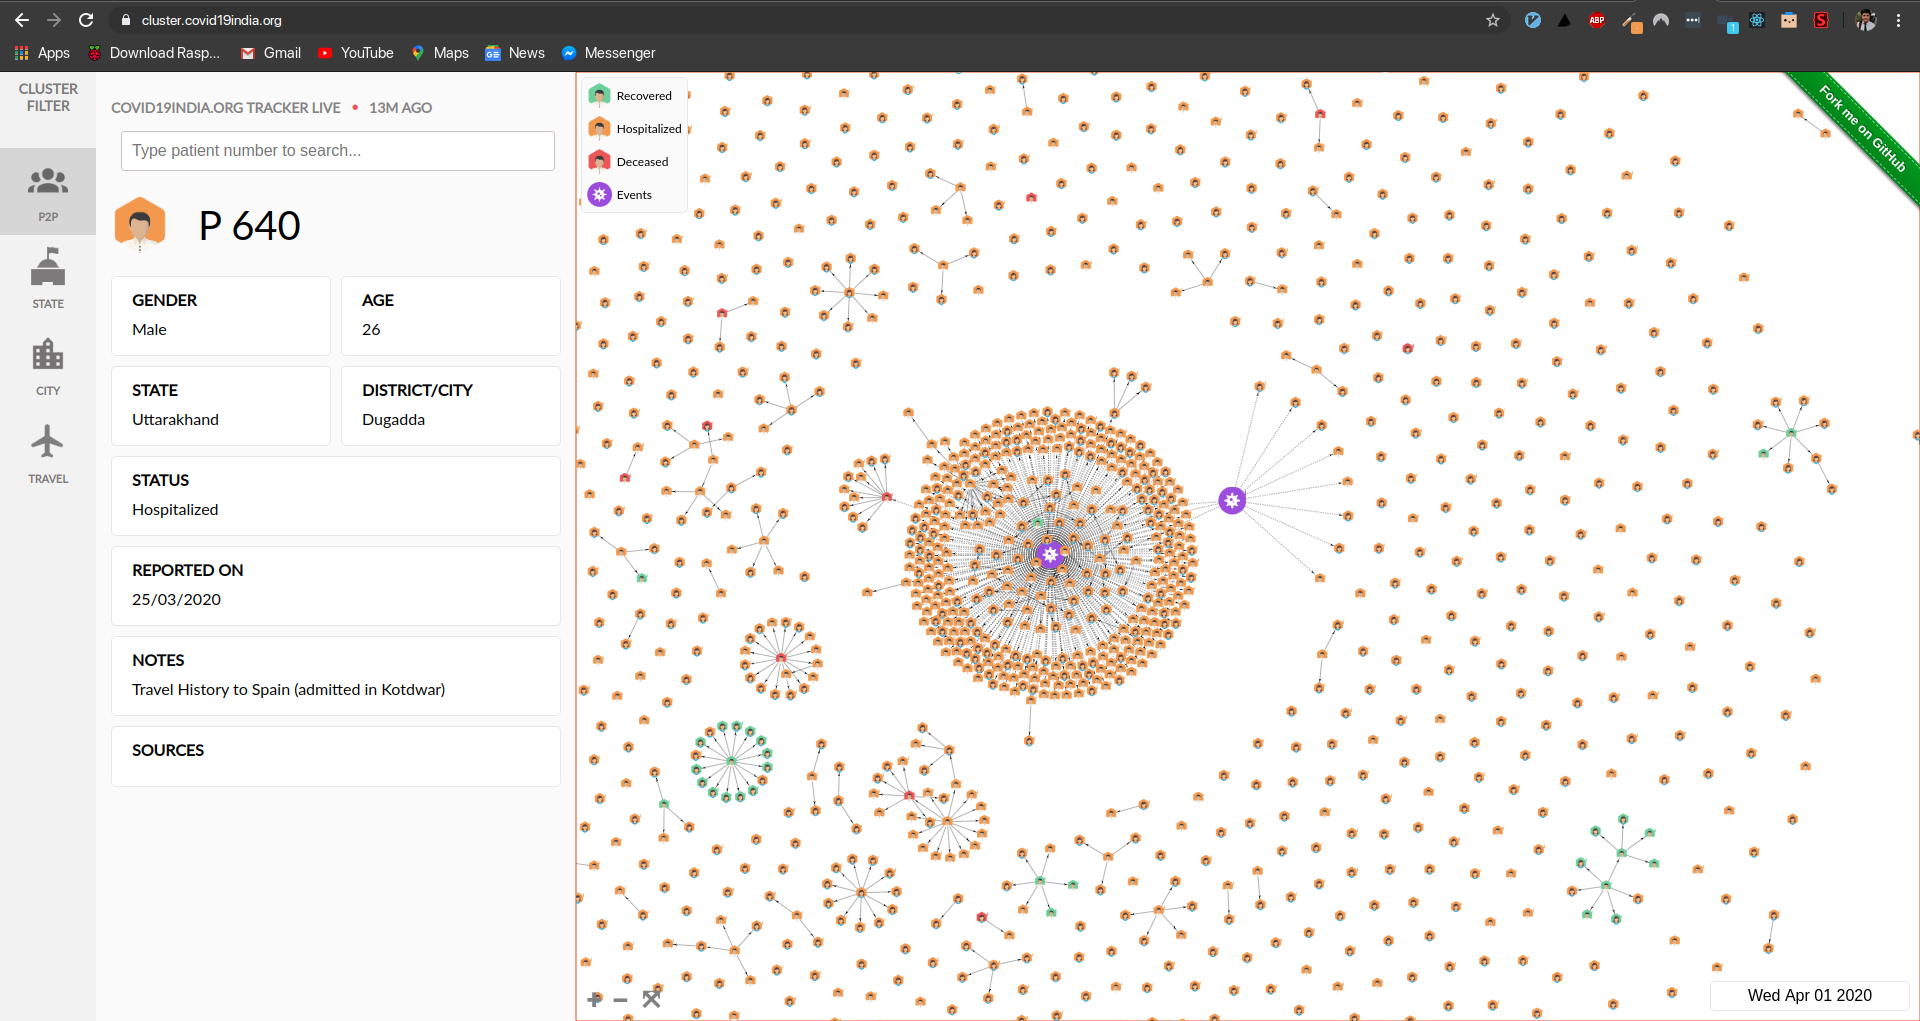This screenshot has height=1021, width=1920.
Task: Zoom in the network graph with plus
Action: point(595,999)
